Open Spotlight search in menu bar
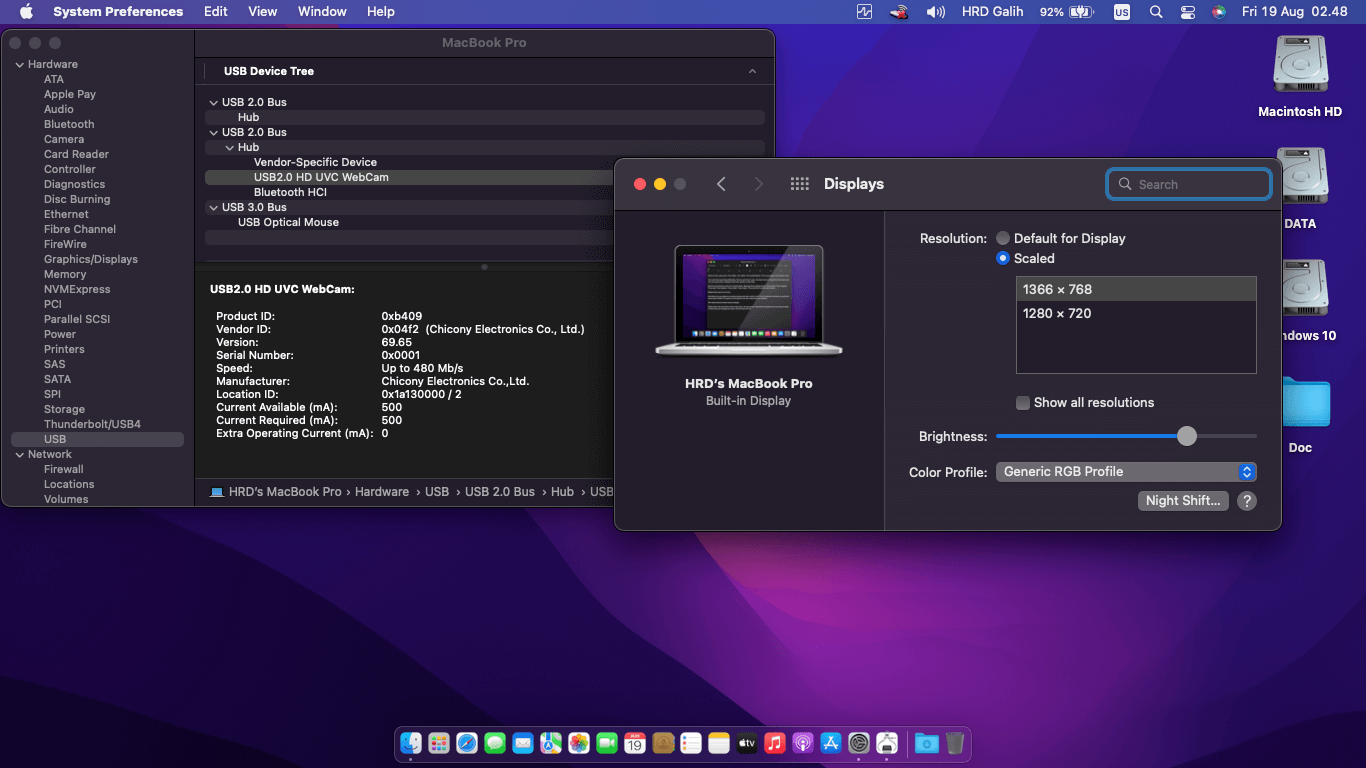1366x768 pixels. pyautogui.click(x=1156, y=12)
